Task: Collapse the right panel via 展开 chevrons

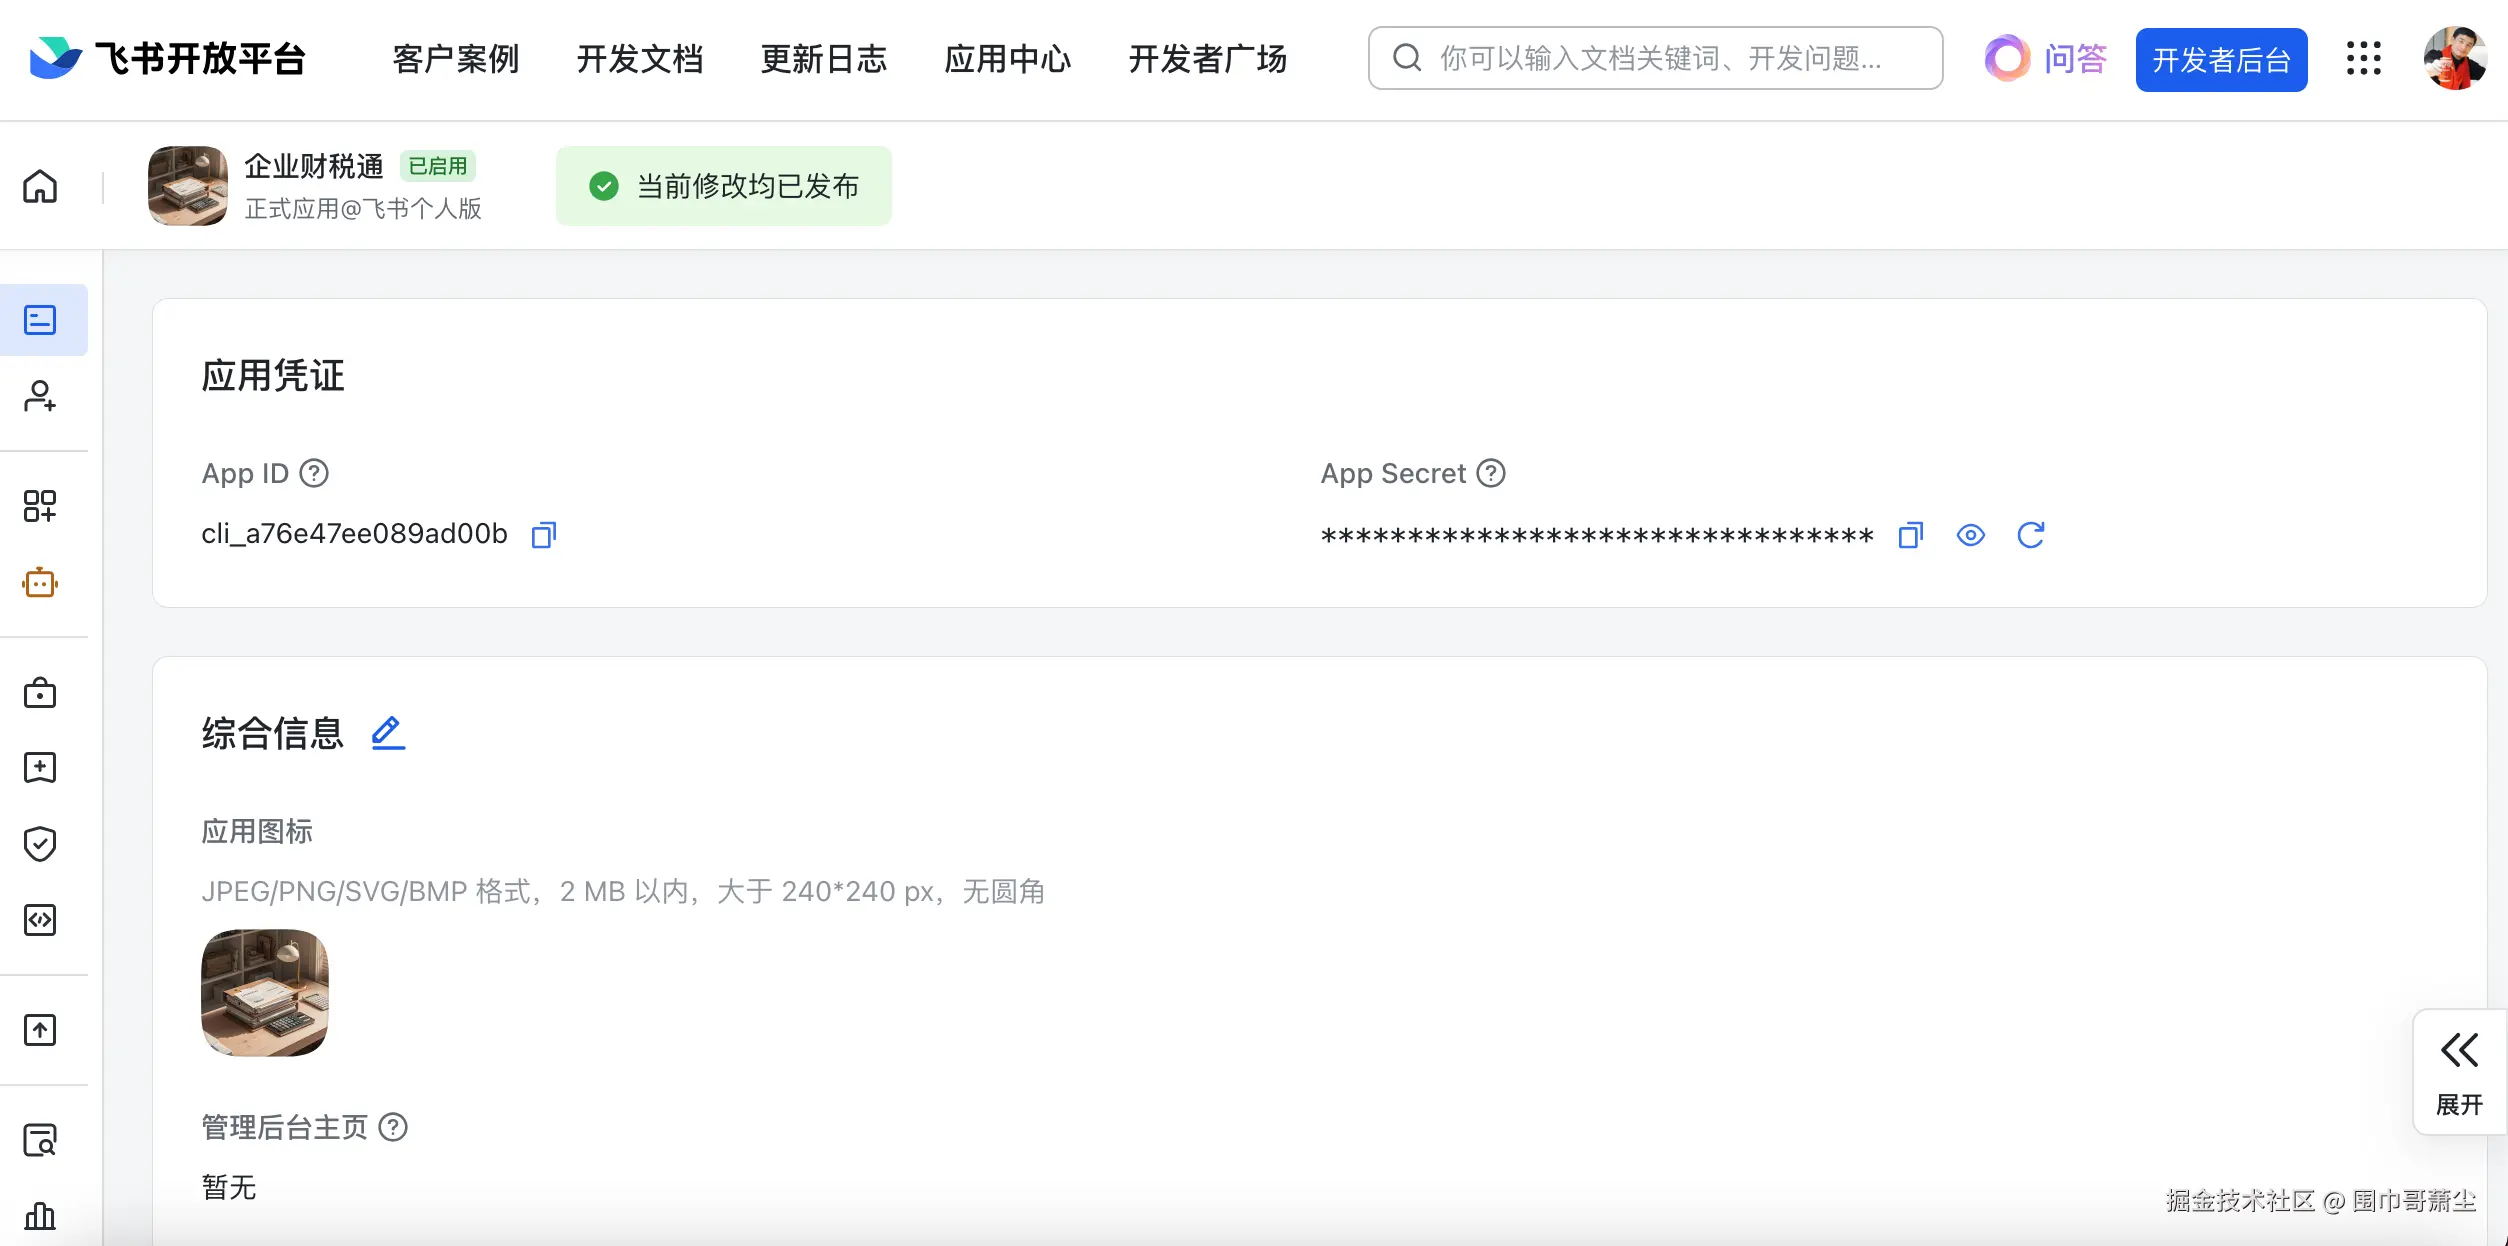Action: click(2459, 1049)
